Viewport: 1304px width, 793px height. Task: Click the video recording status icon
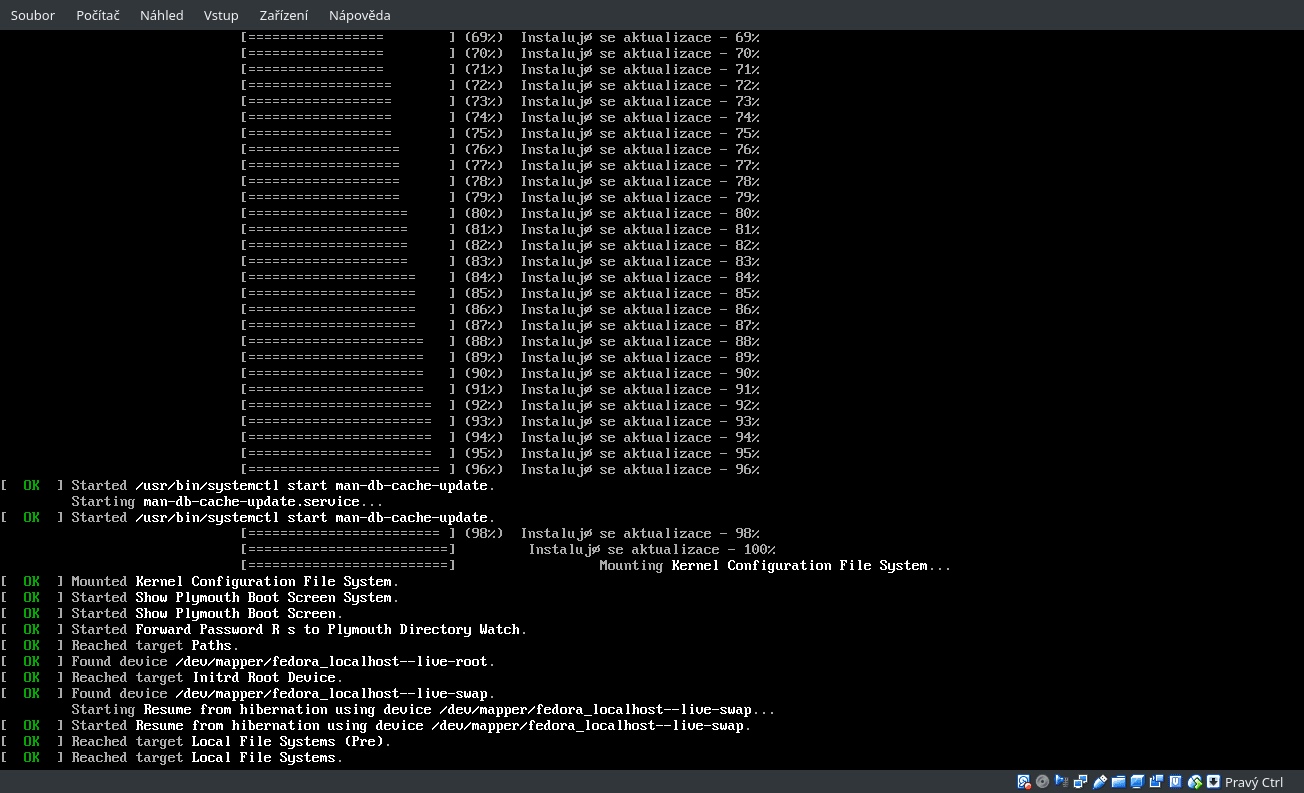tap(1157, 781)
